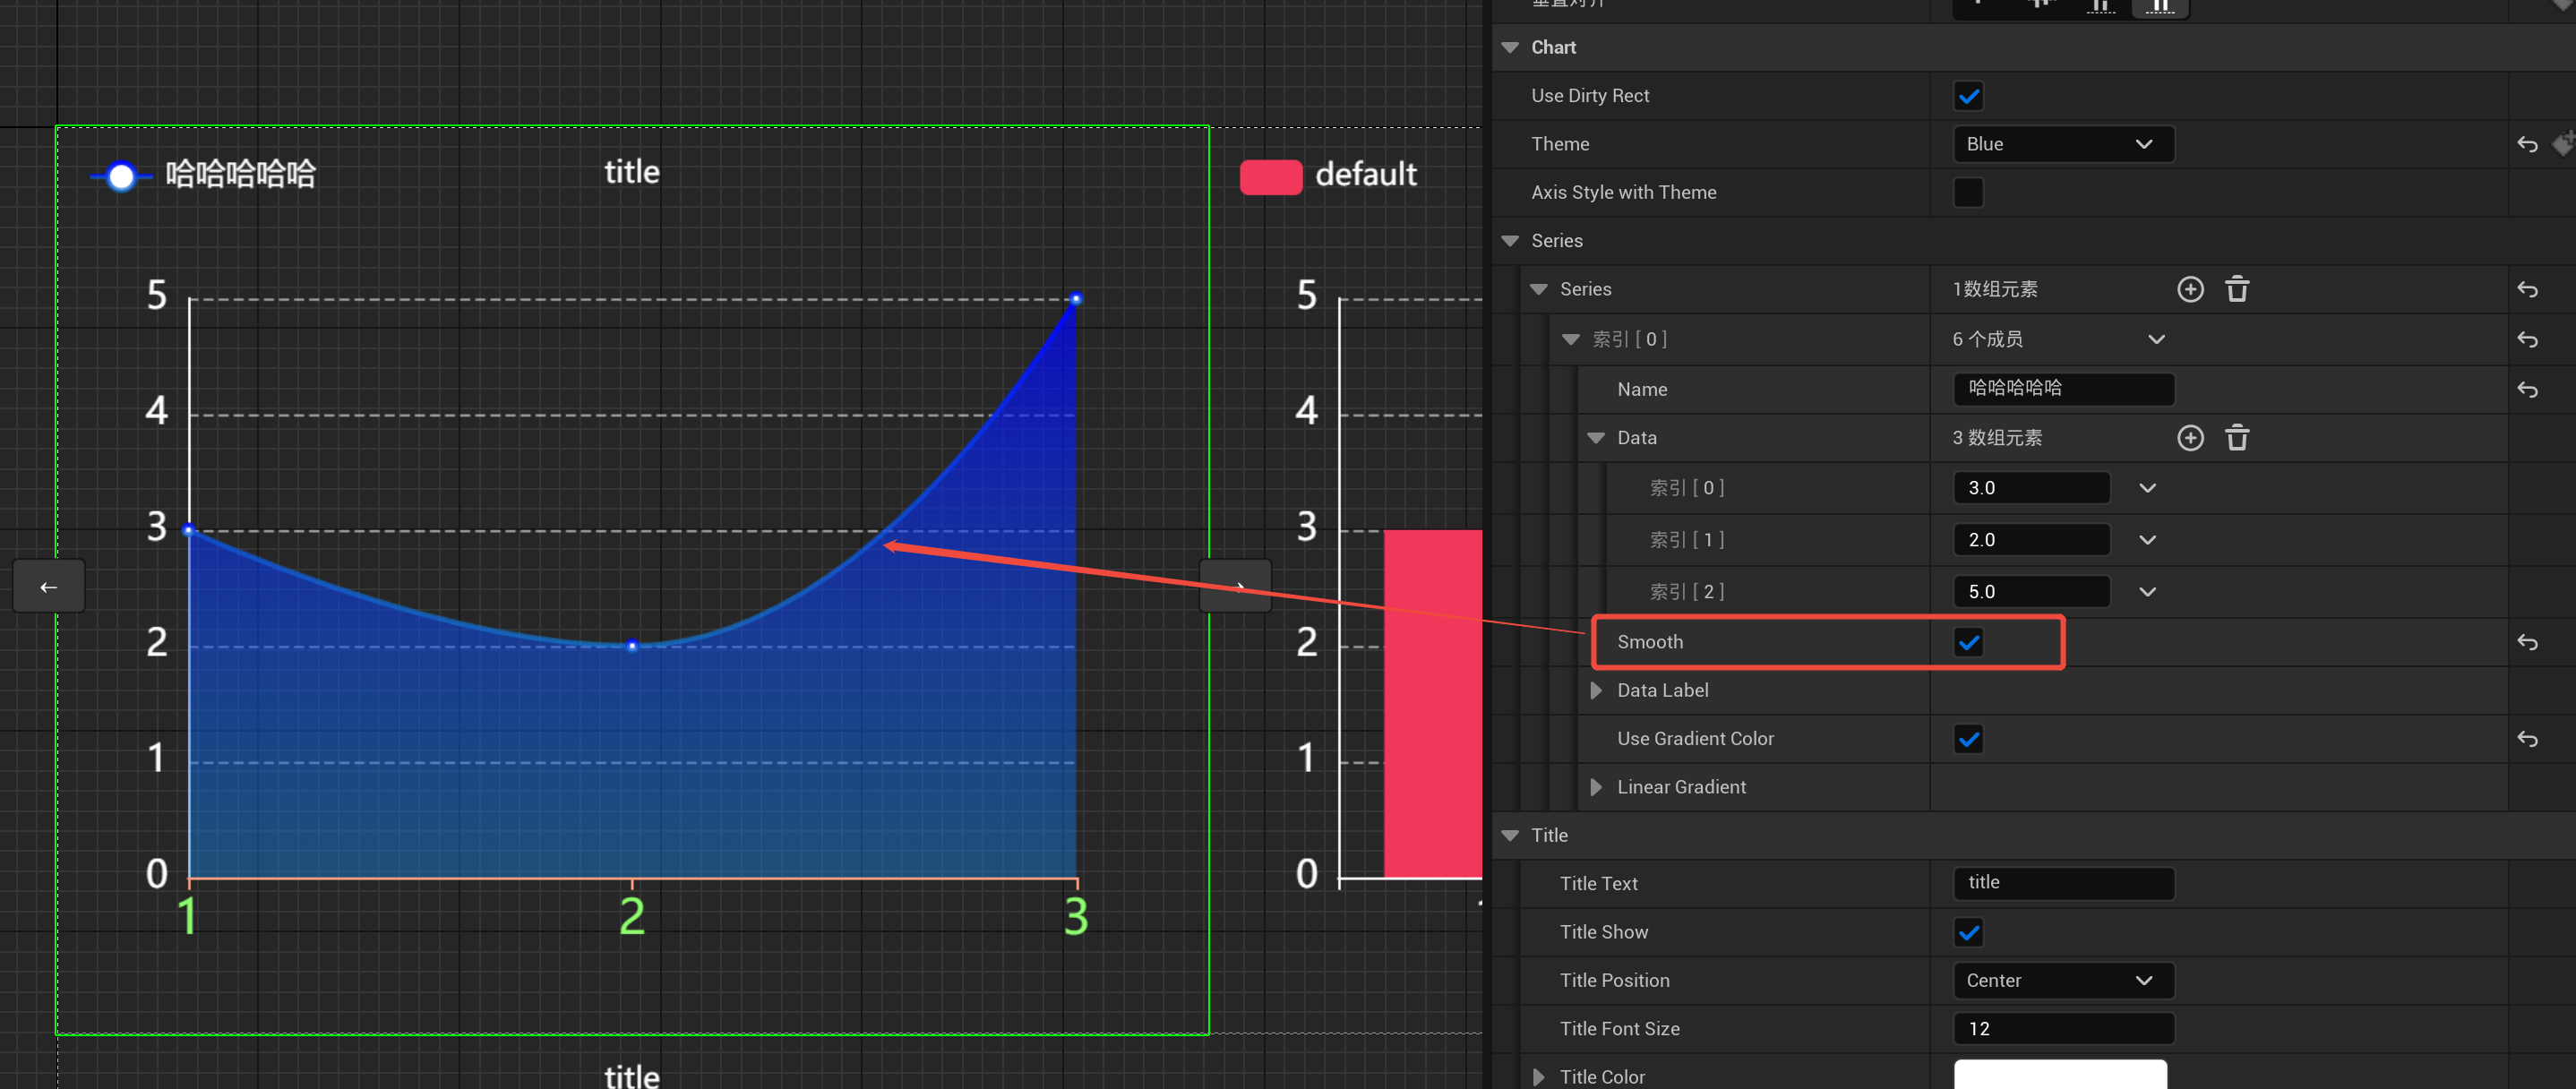Revert the 索引[0] series to default

2528,339
